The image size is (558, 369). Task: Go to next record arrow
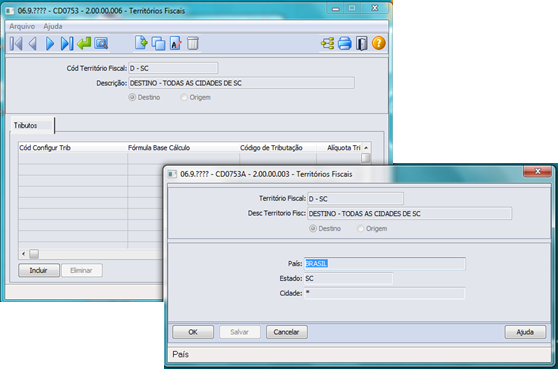click(50, 44)
